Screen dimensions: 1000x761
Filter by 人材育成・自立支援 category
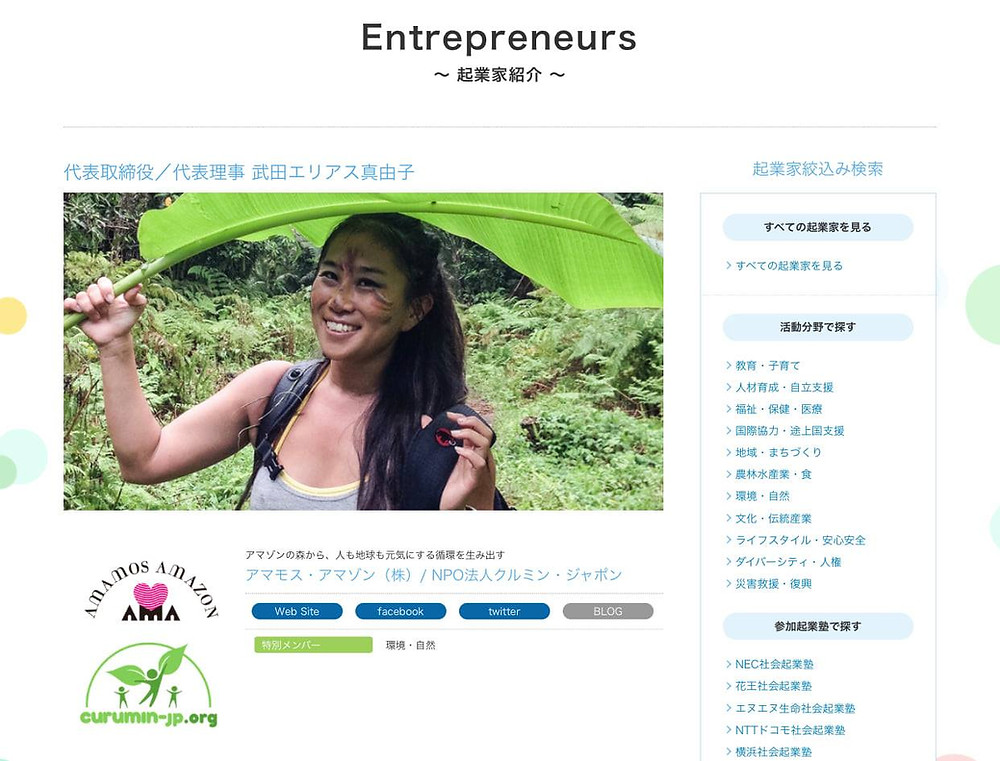[779, 387]
